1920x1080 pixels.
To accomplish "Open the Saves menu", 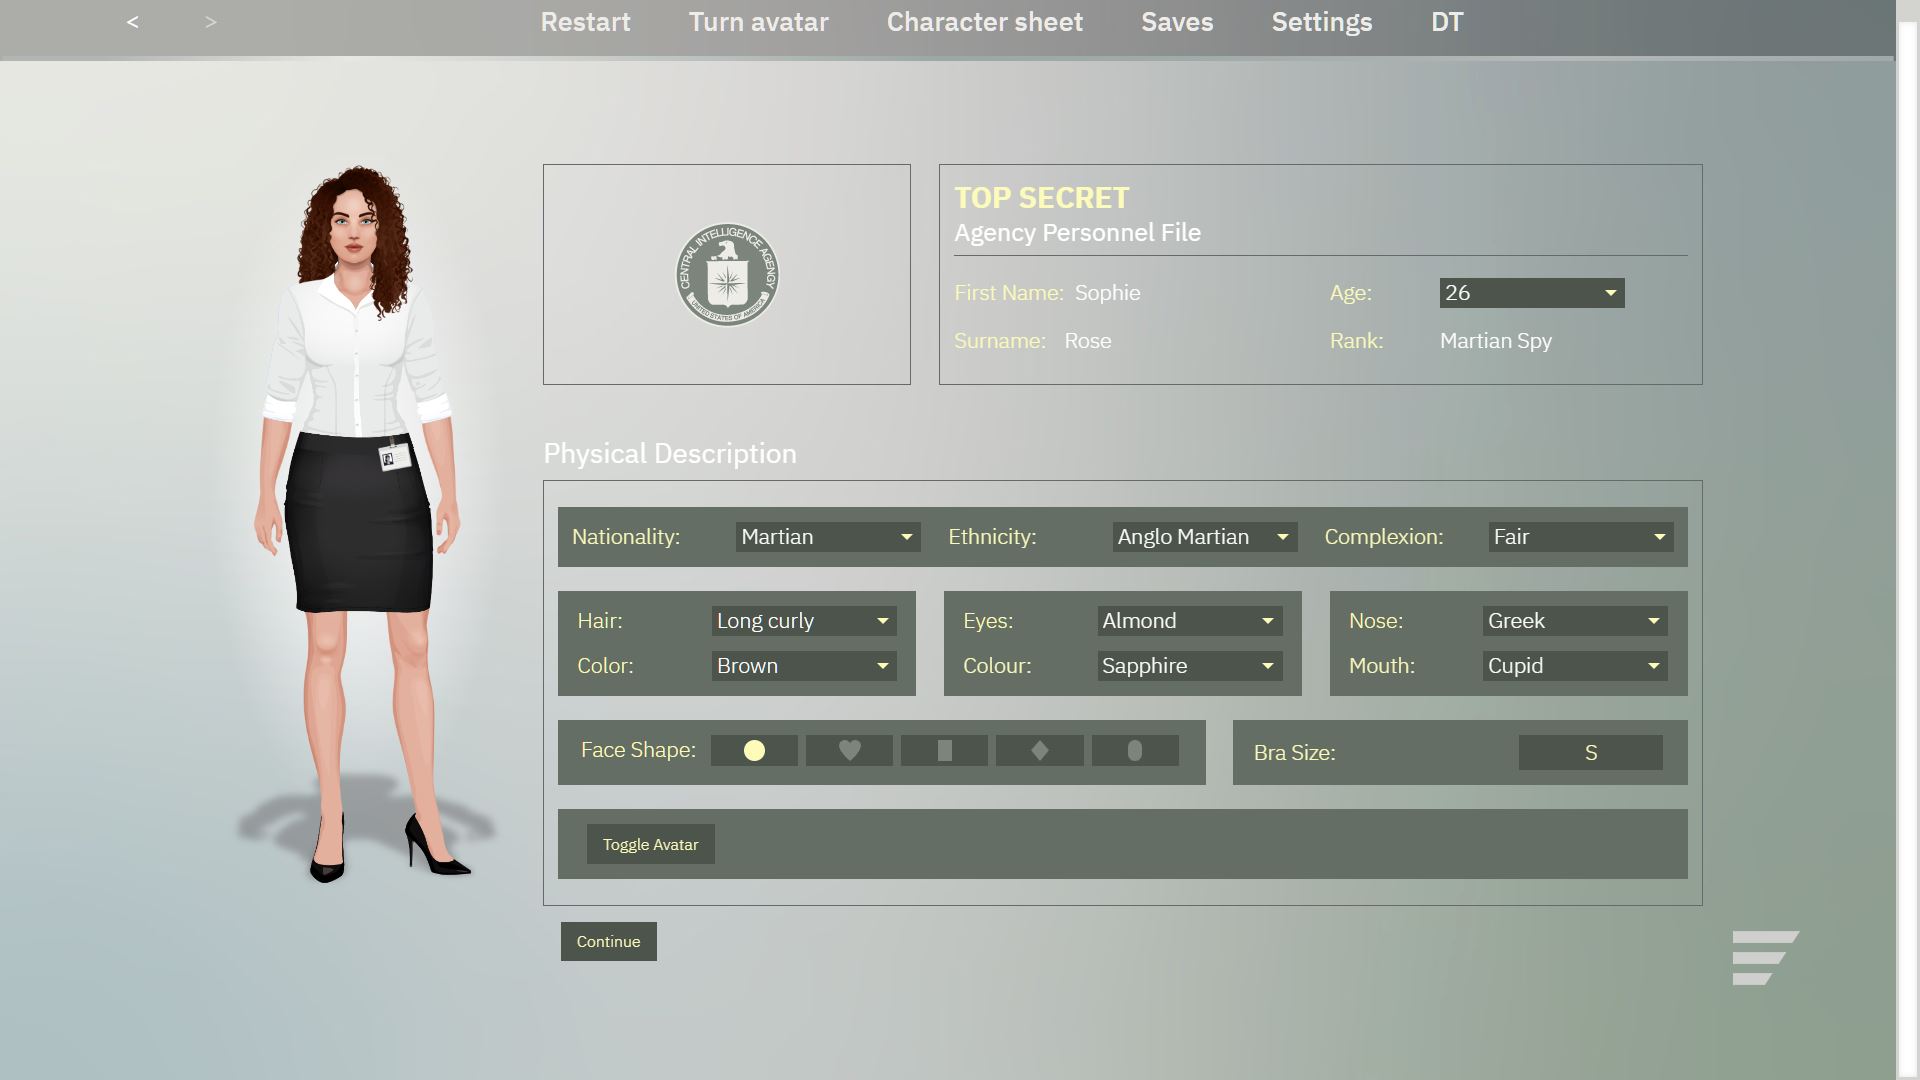I will [1177, 22].
